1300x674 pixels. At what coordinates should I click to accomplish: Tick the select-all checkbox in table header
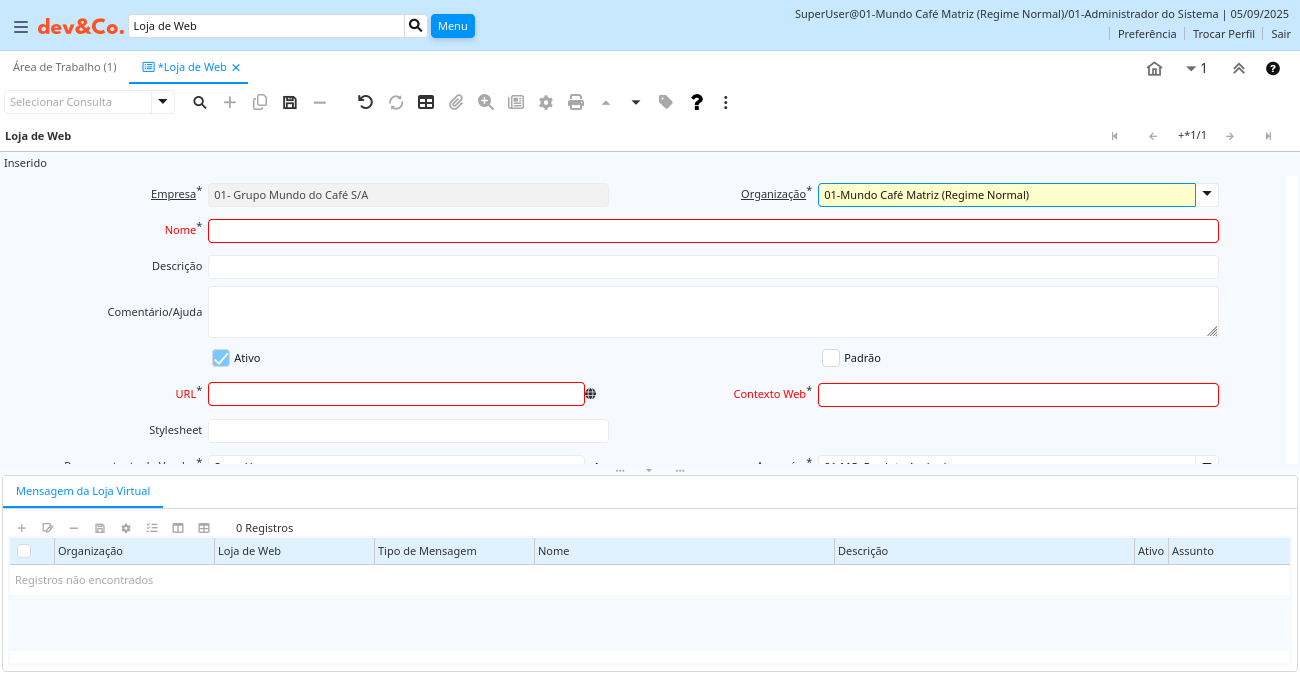point(24,551)
